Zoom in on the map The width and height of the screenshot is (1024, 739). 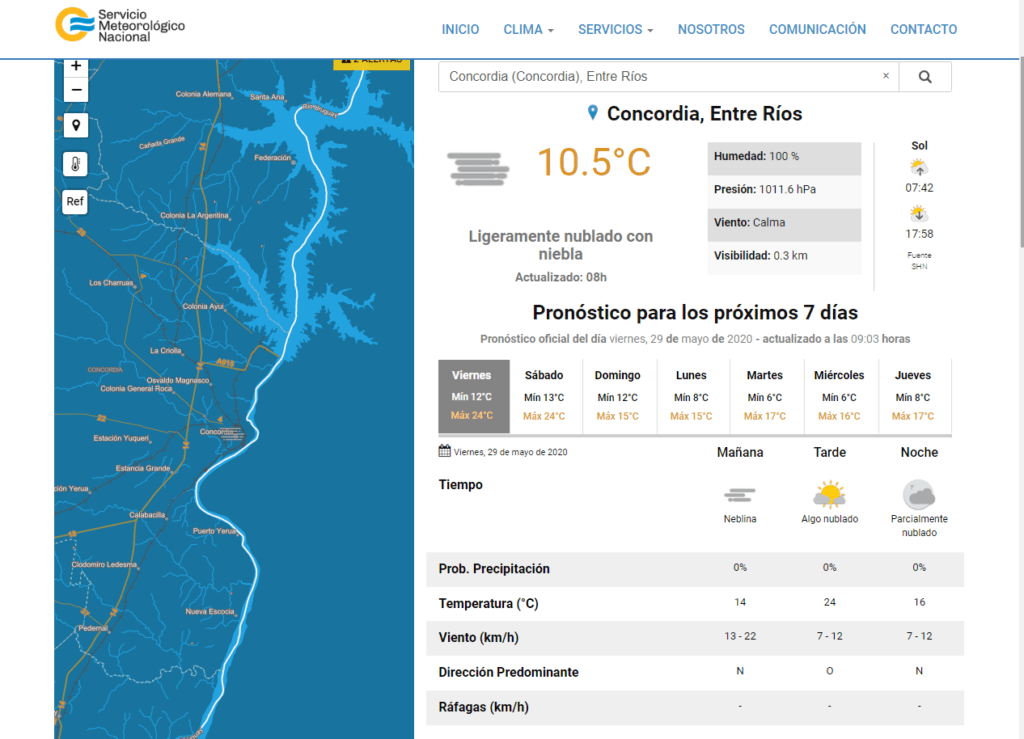click(x=76, y=66)
